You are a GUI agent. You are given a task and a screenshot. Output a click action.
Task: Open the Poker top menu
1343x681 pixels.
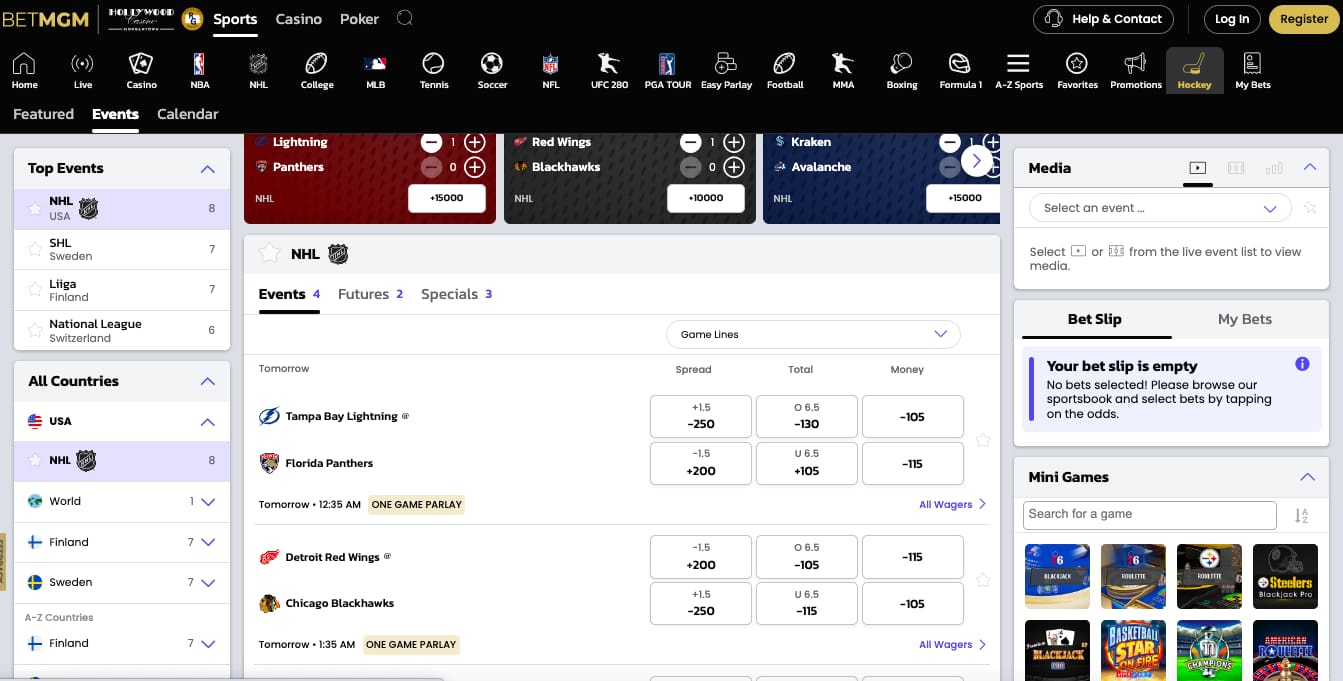[x=360, y=19]
